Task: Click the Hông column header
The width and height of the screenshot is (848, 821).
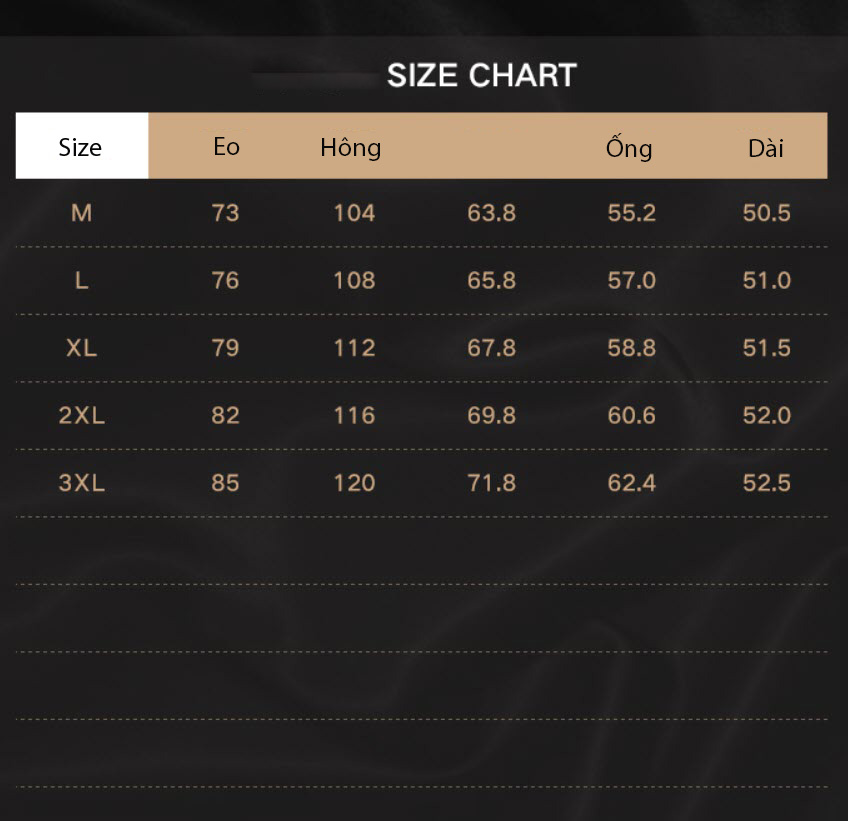Action: (350, 148)
